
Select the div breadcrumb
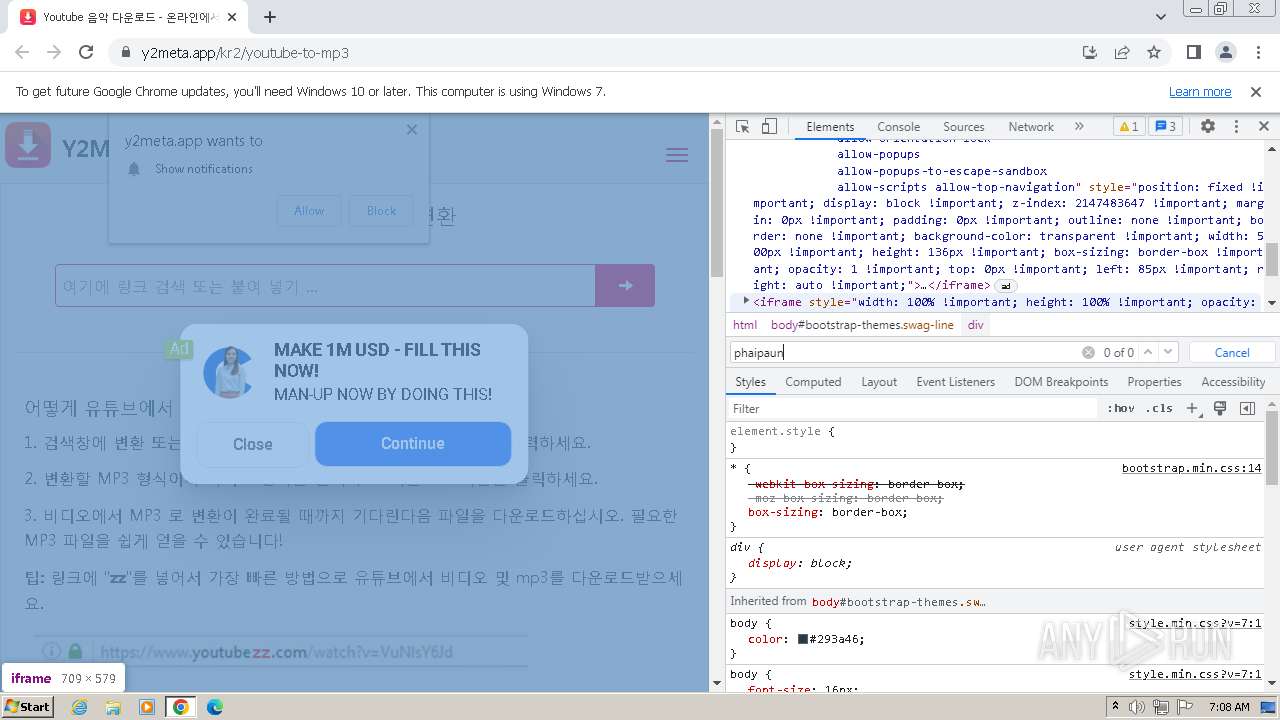point(975,325)
